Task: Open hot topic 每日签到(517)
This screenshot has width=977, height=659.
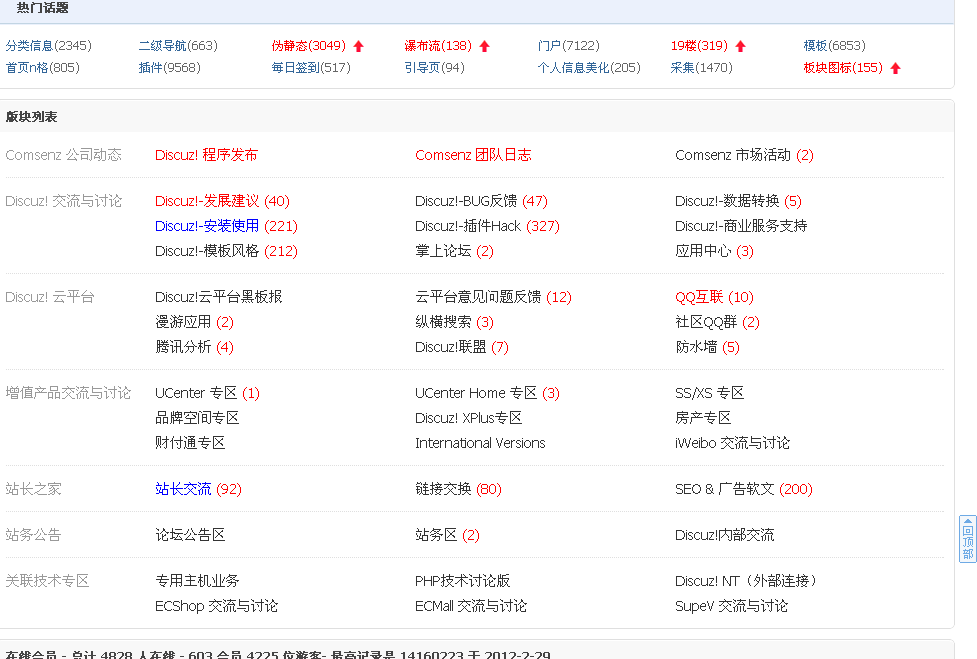Action: tap(311, 67)
